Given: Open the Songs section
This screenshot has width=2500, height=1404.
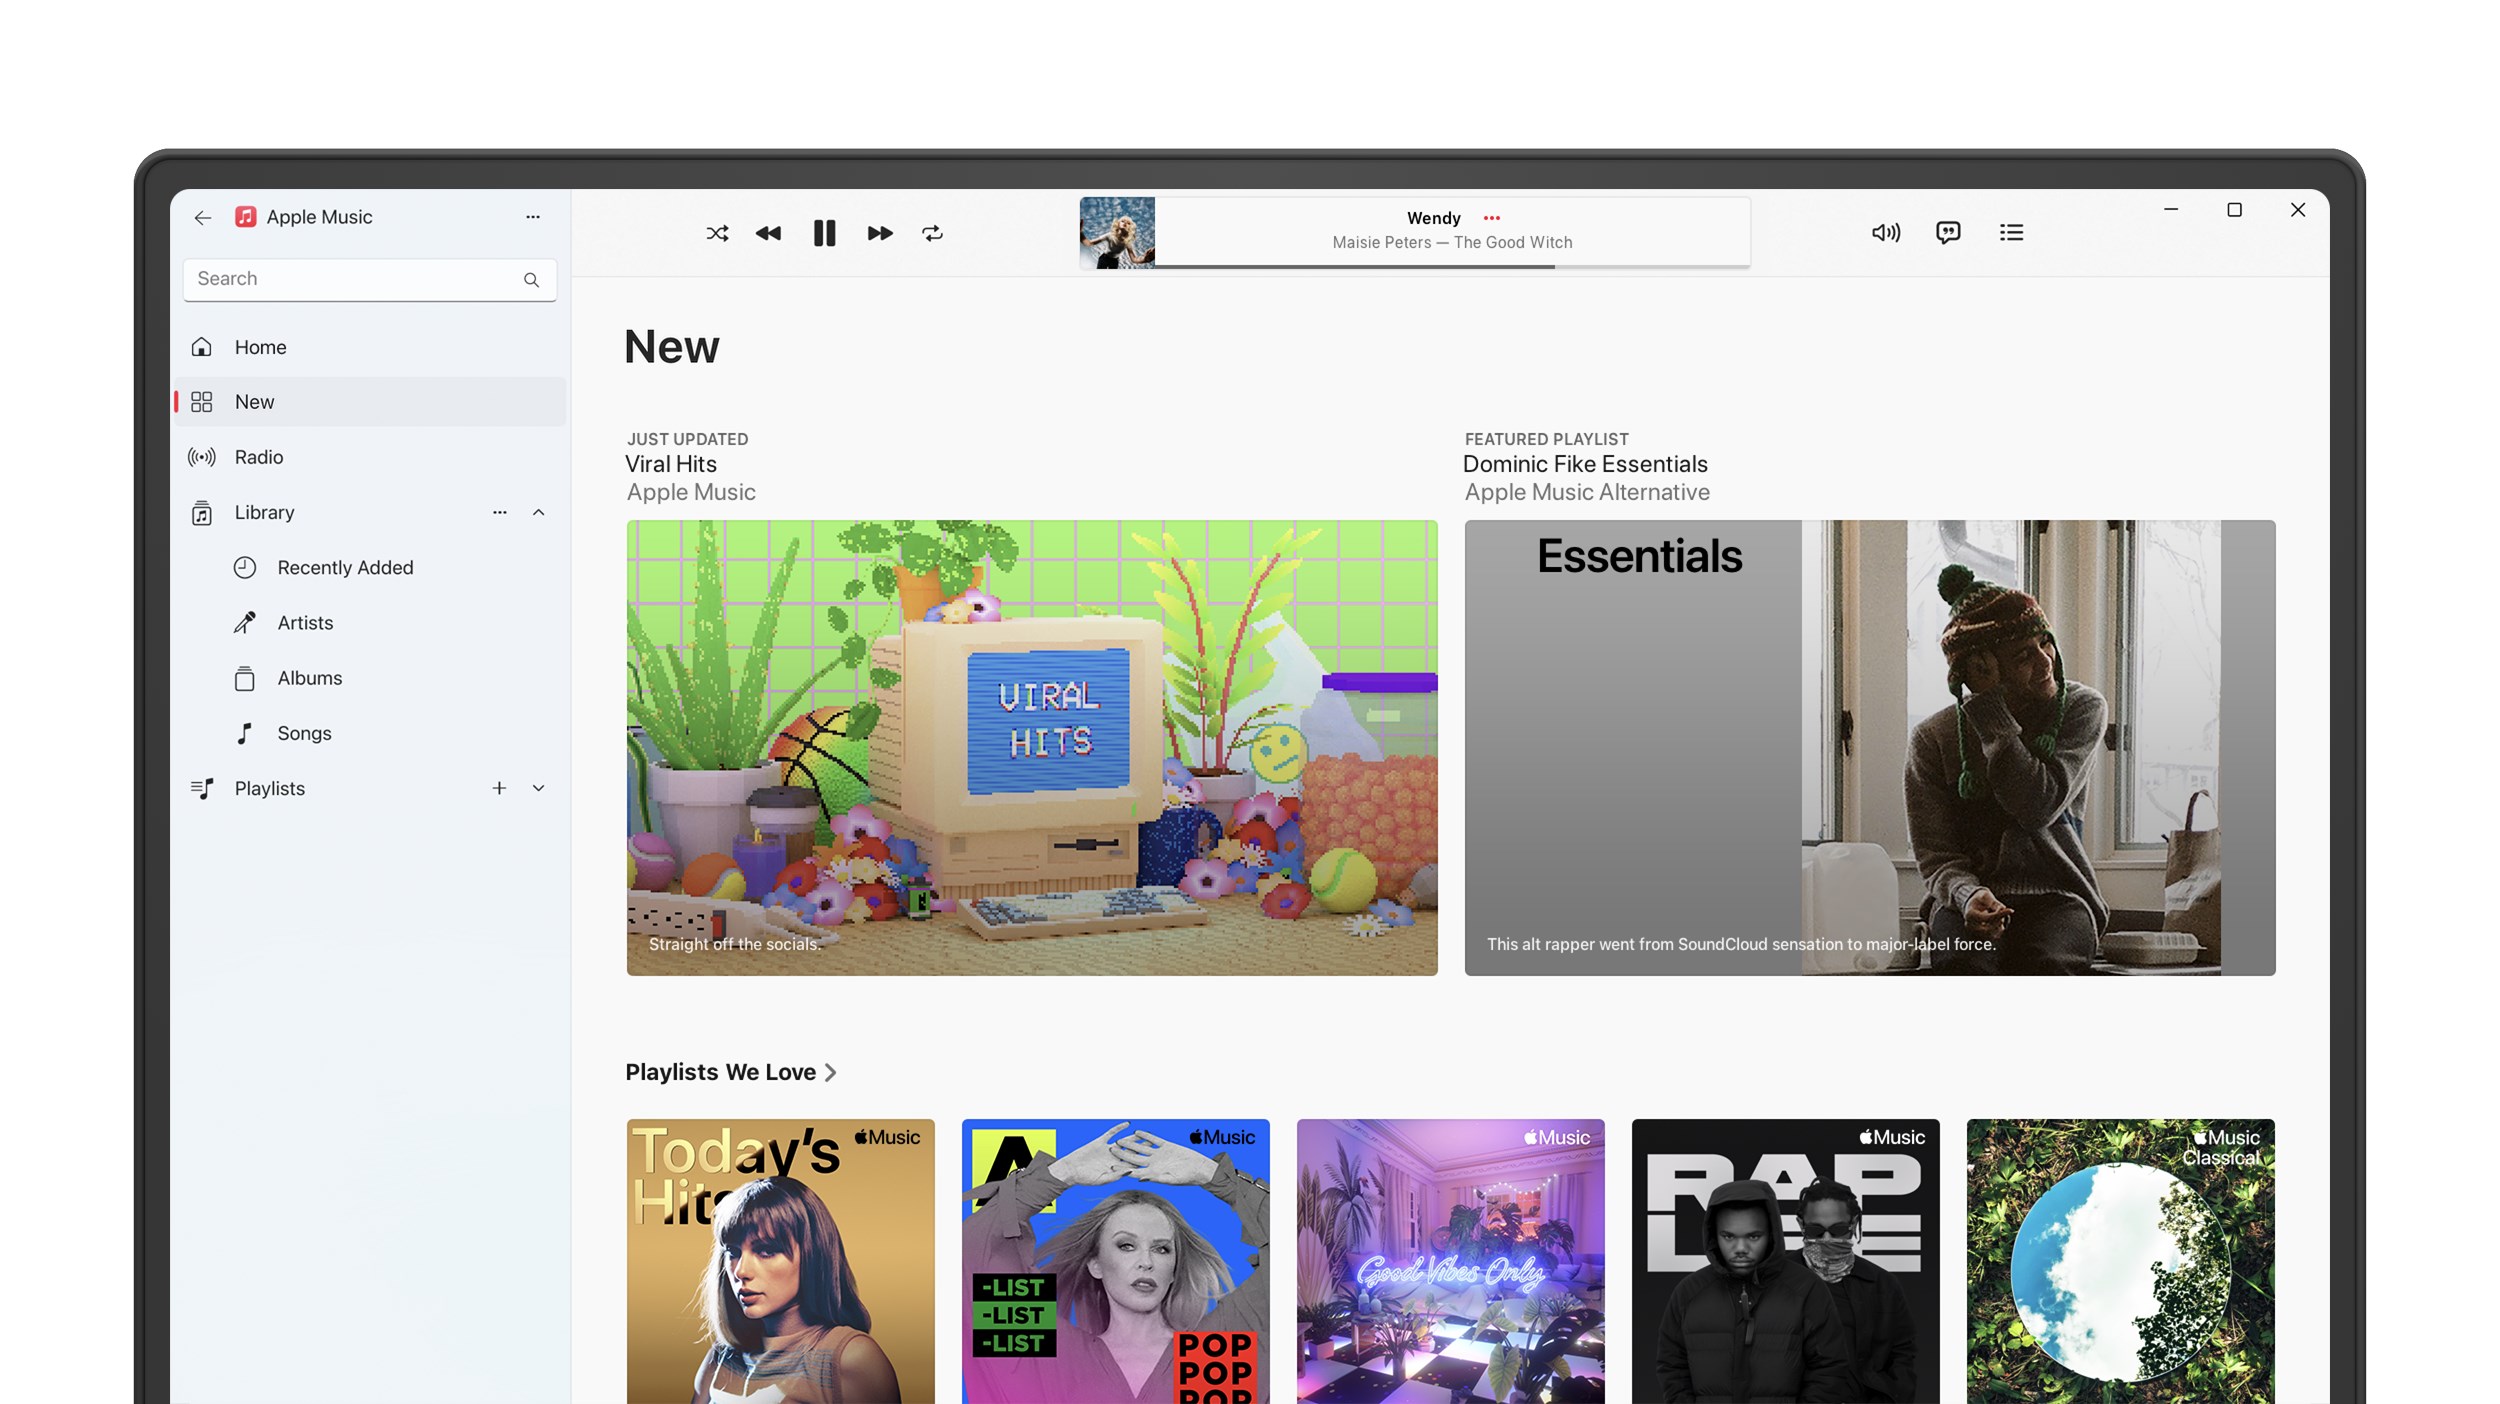Looking at the screenshot, I should 303,732.
